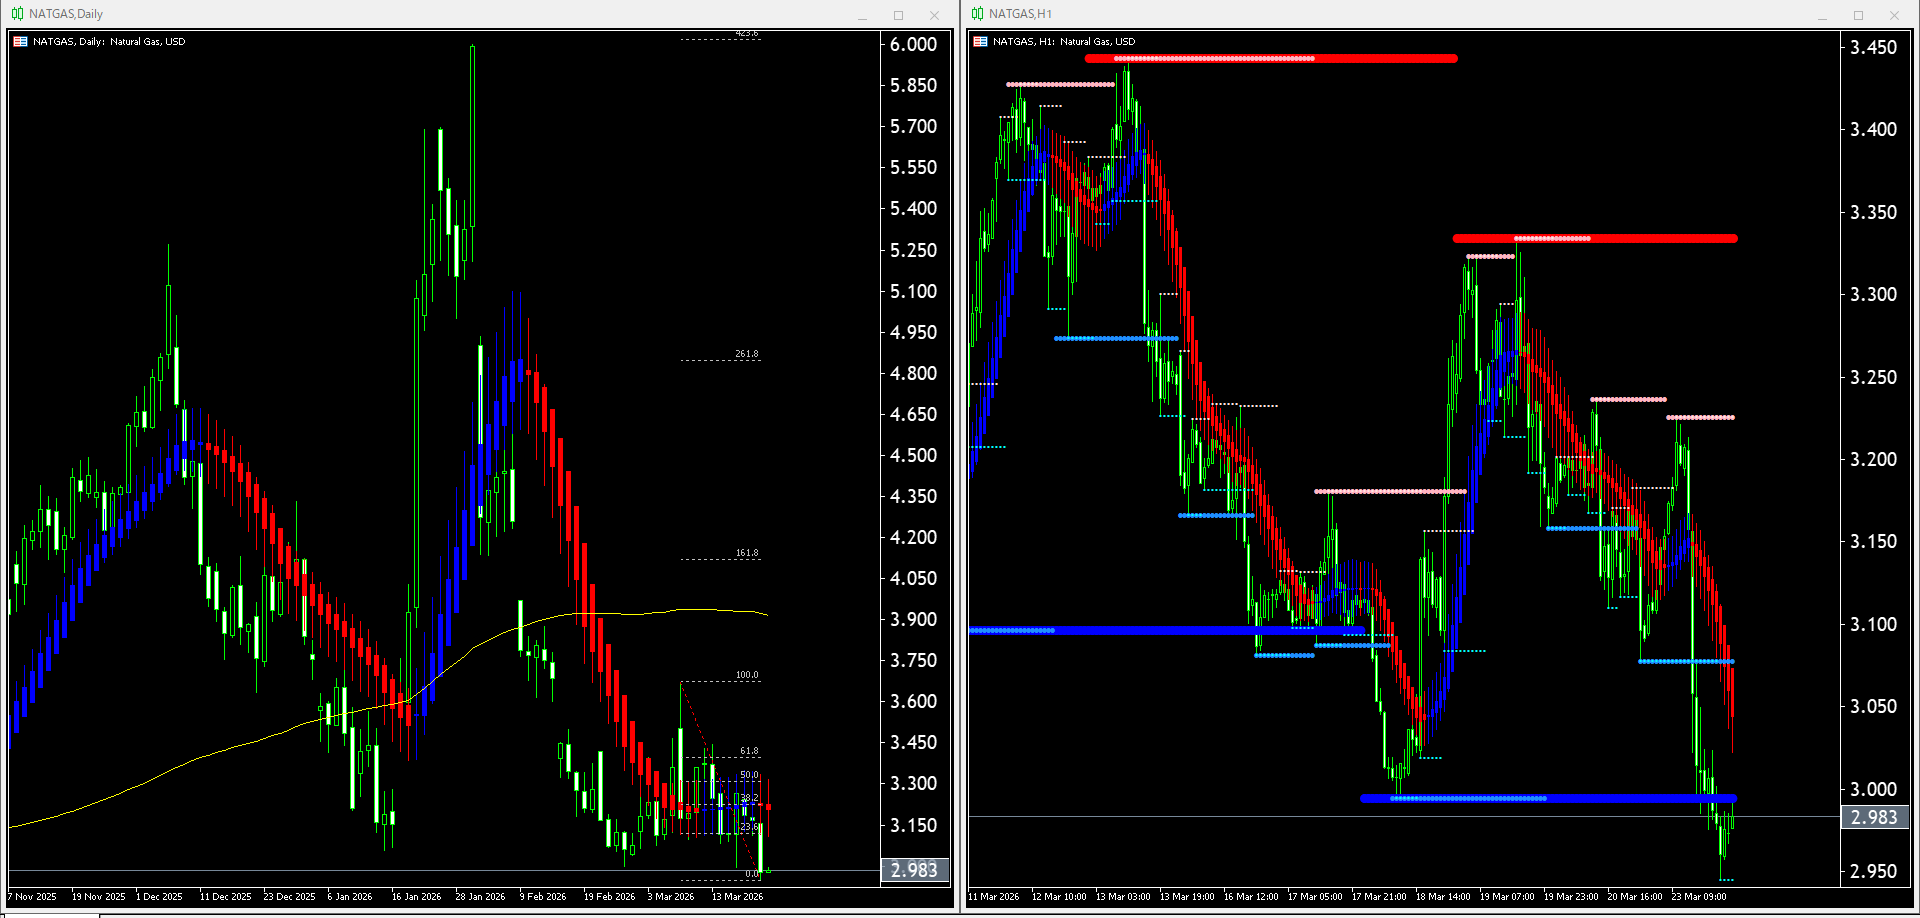Close the NATGAS,Daily chart window

(x=934, y=15)
